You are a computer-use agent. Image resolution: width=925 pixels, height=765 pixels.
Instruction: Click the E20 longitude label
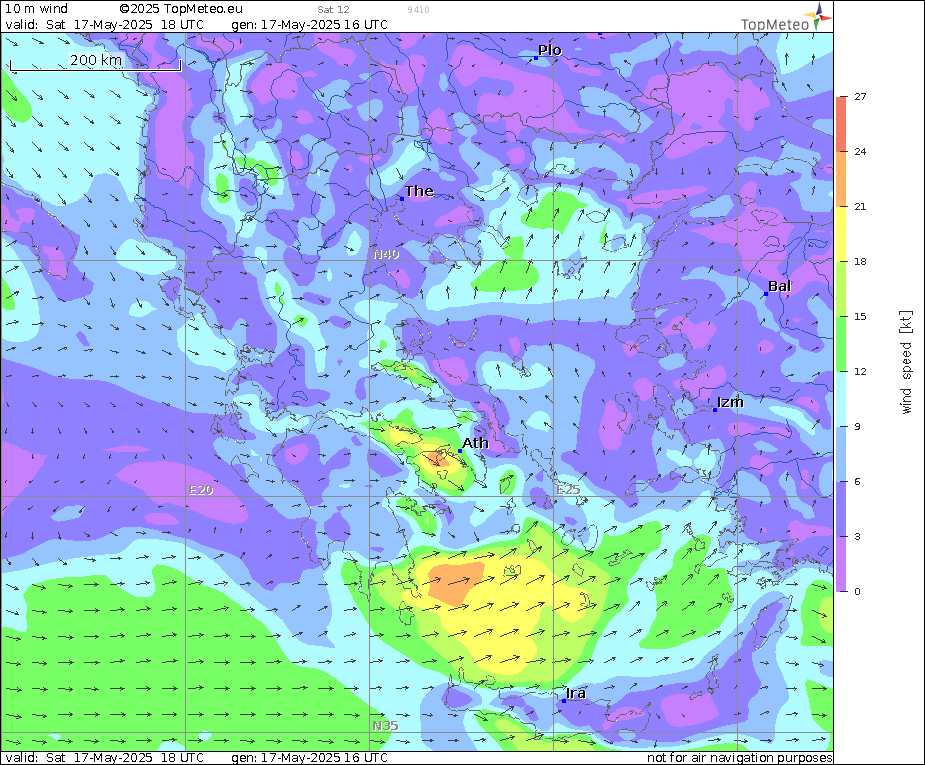201,490
